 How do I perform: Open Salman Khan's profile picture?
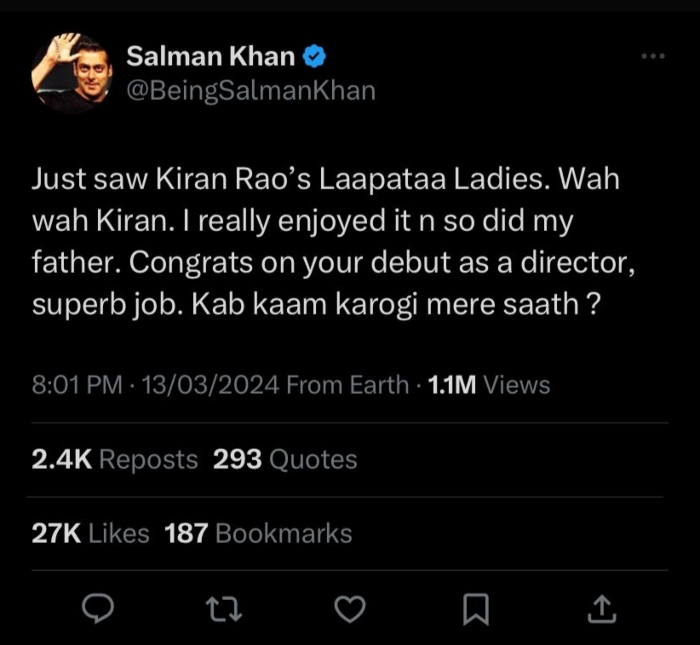click(x=70, y=72)
